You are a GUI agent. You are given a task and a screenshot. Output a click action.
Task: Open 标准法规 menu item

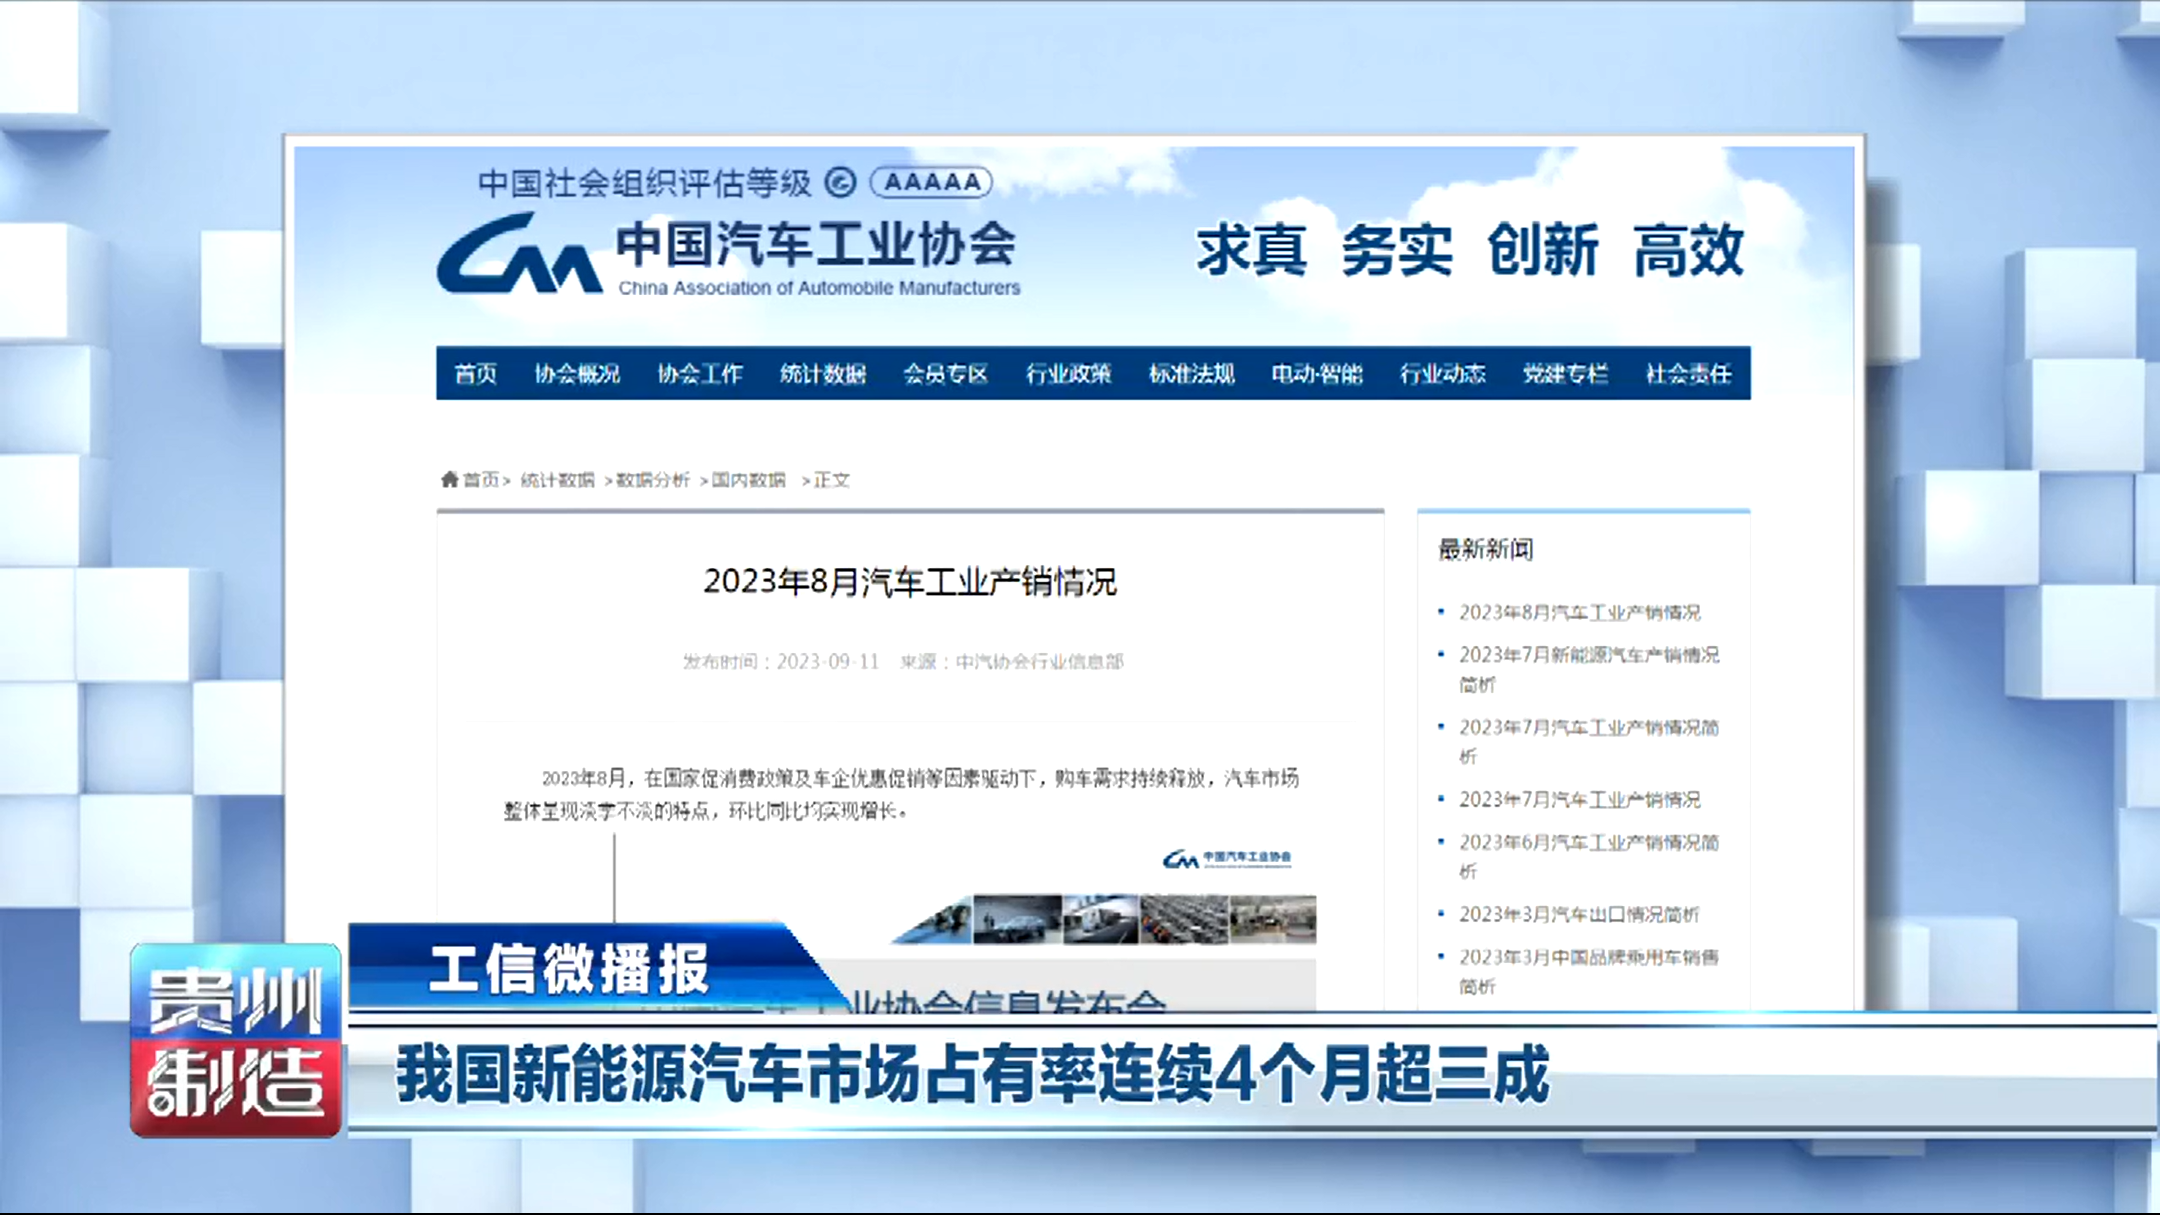(1192, 374)
